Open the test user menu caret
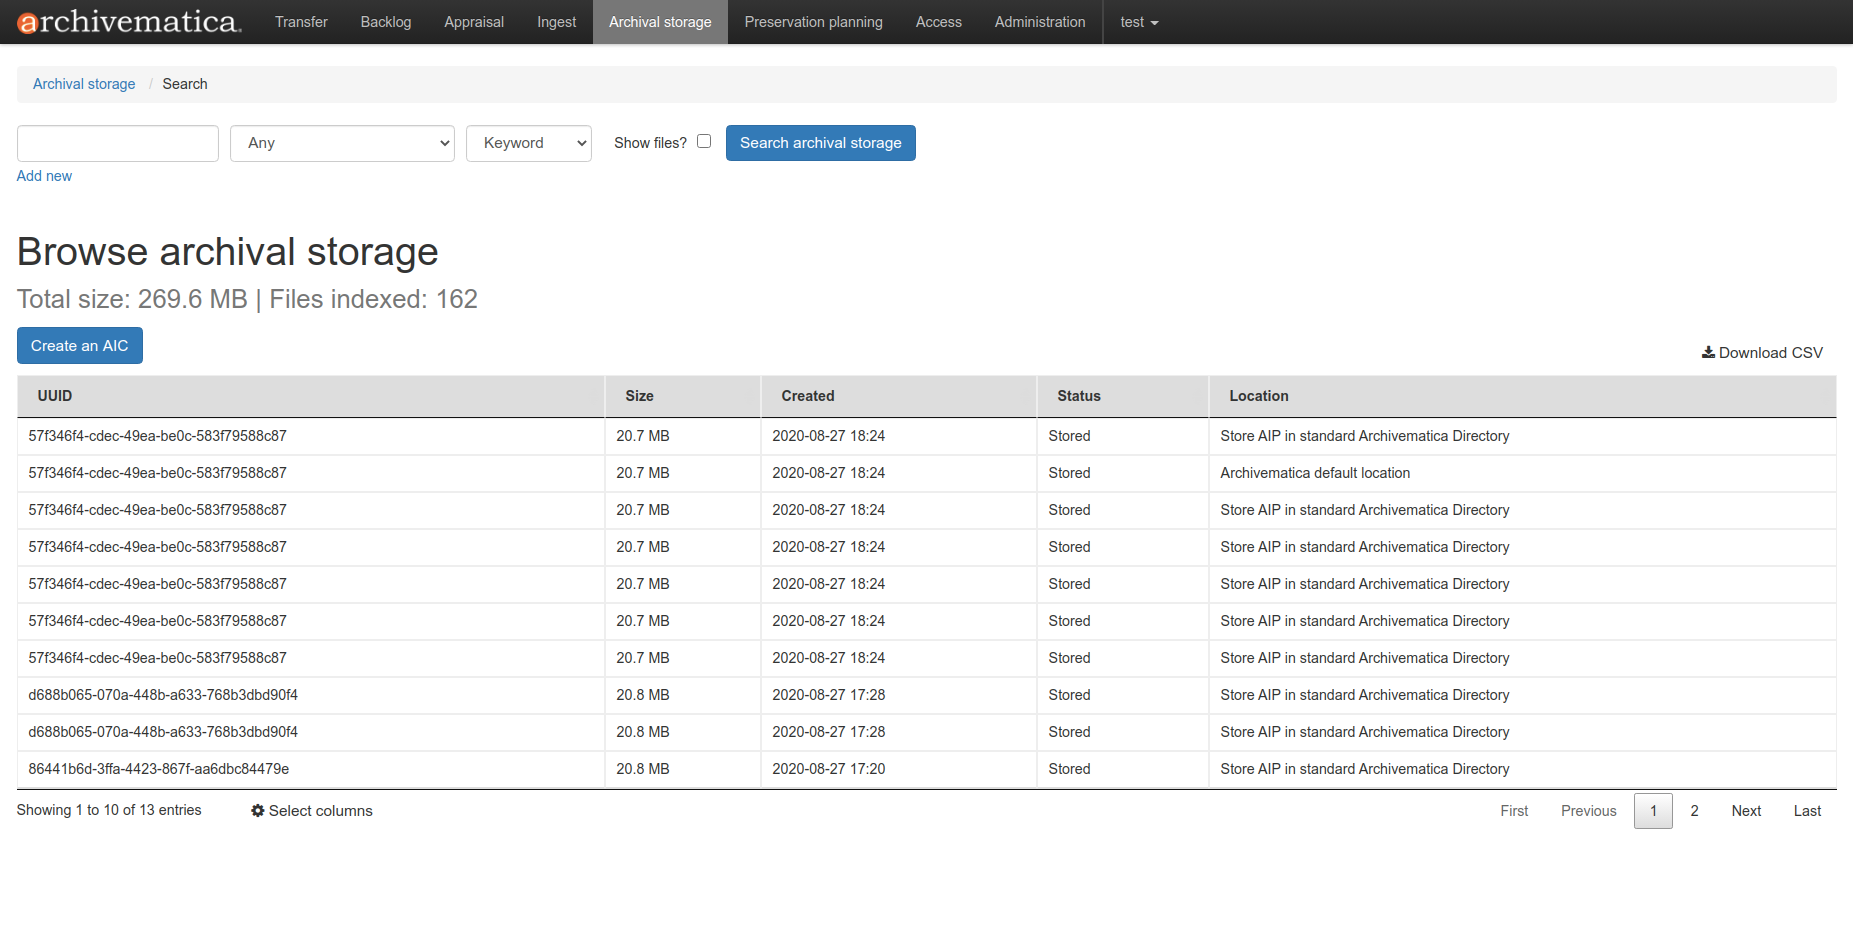 pos(1154,22)
